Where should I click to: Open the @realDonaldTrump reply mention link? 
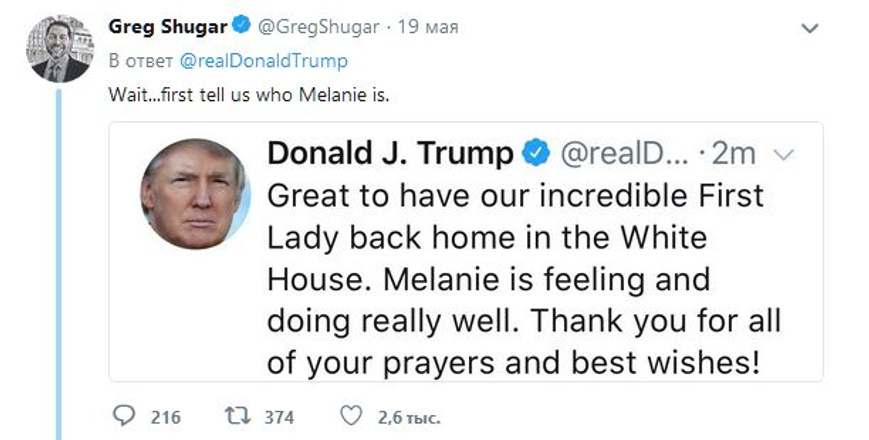pyautogui.click(x=263, y=61)
